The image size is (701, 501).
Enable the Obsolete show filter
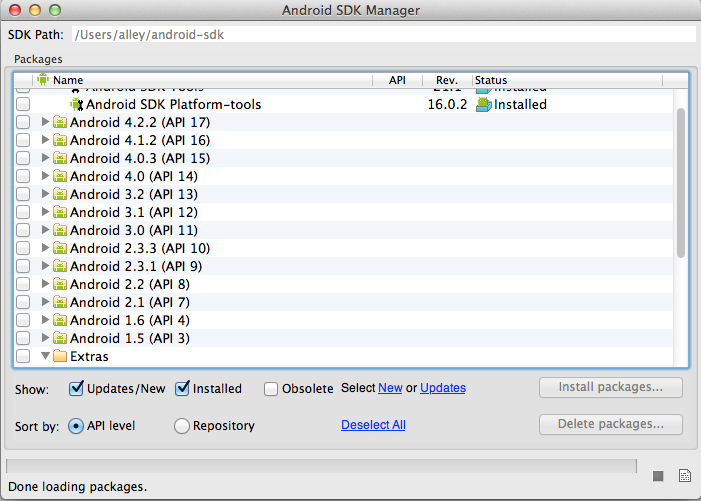point(271,389)
